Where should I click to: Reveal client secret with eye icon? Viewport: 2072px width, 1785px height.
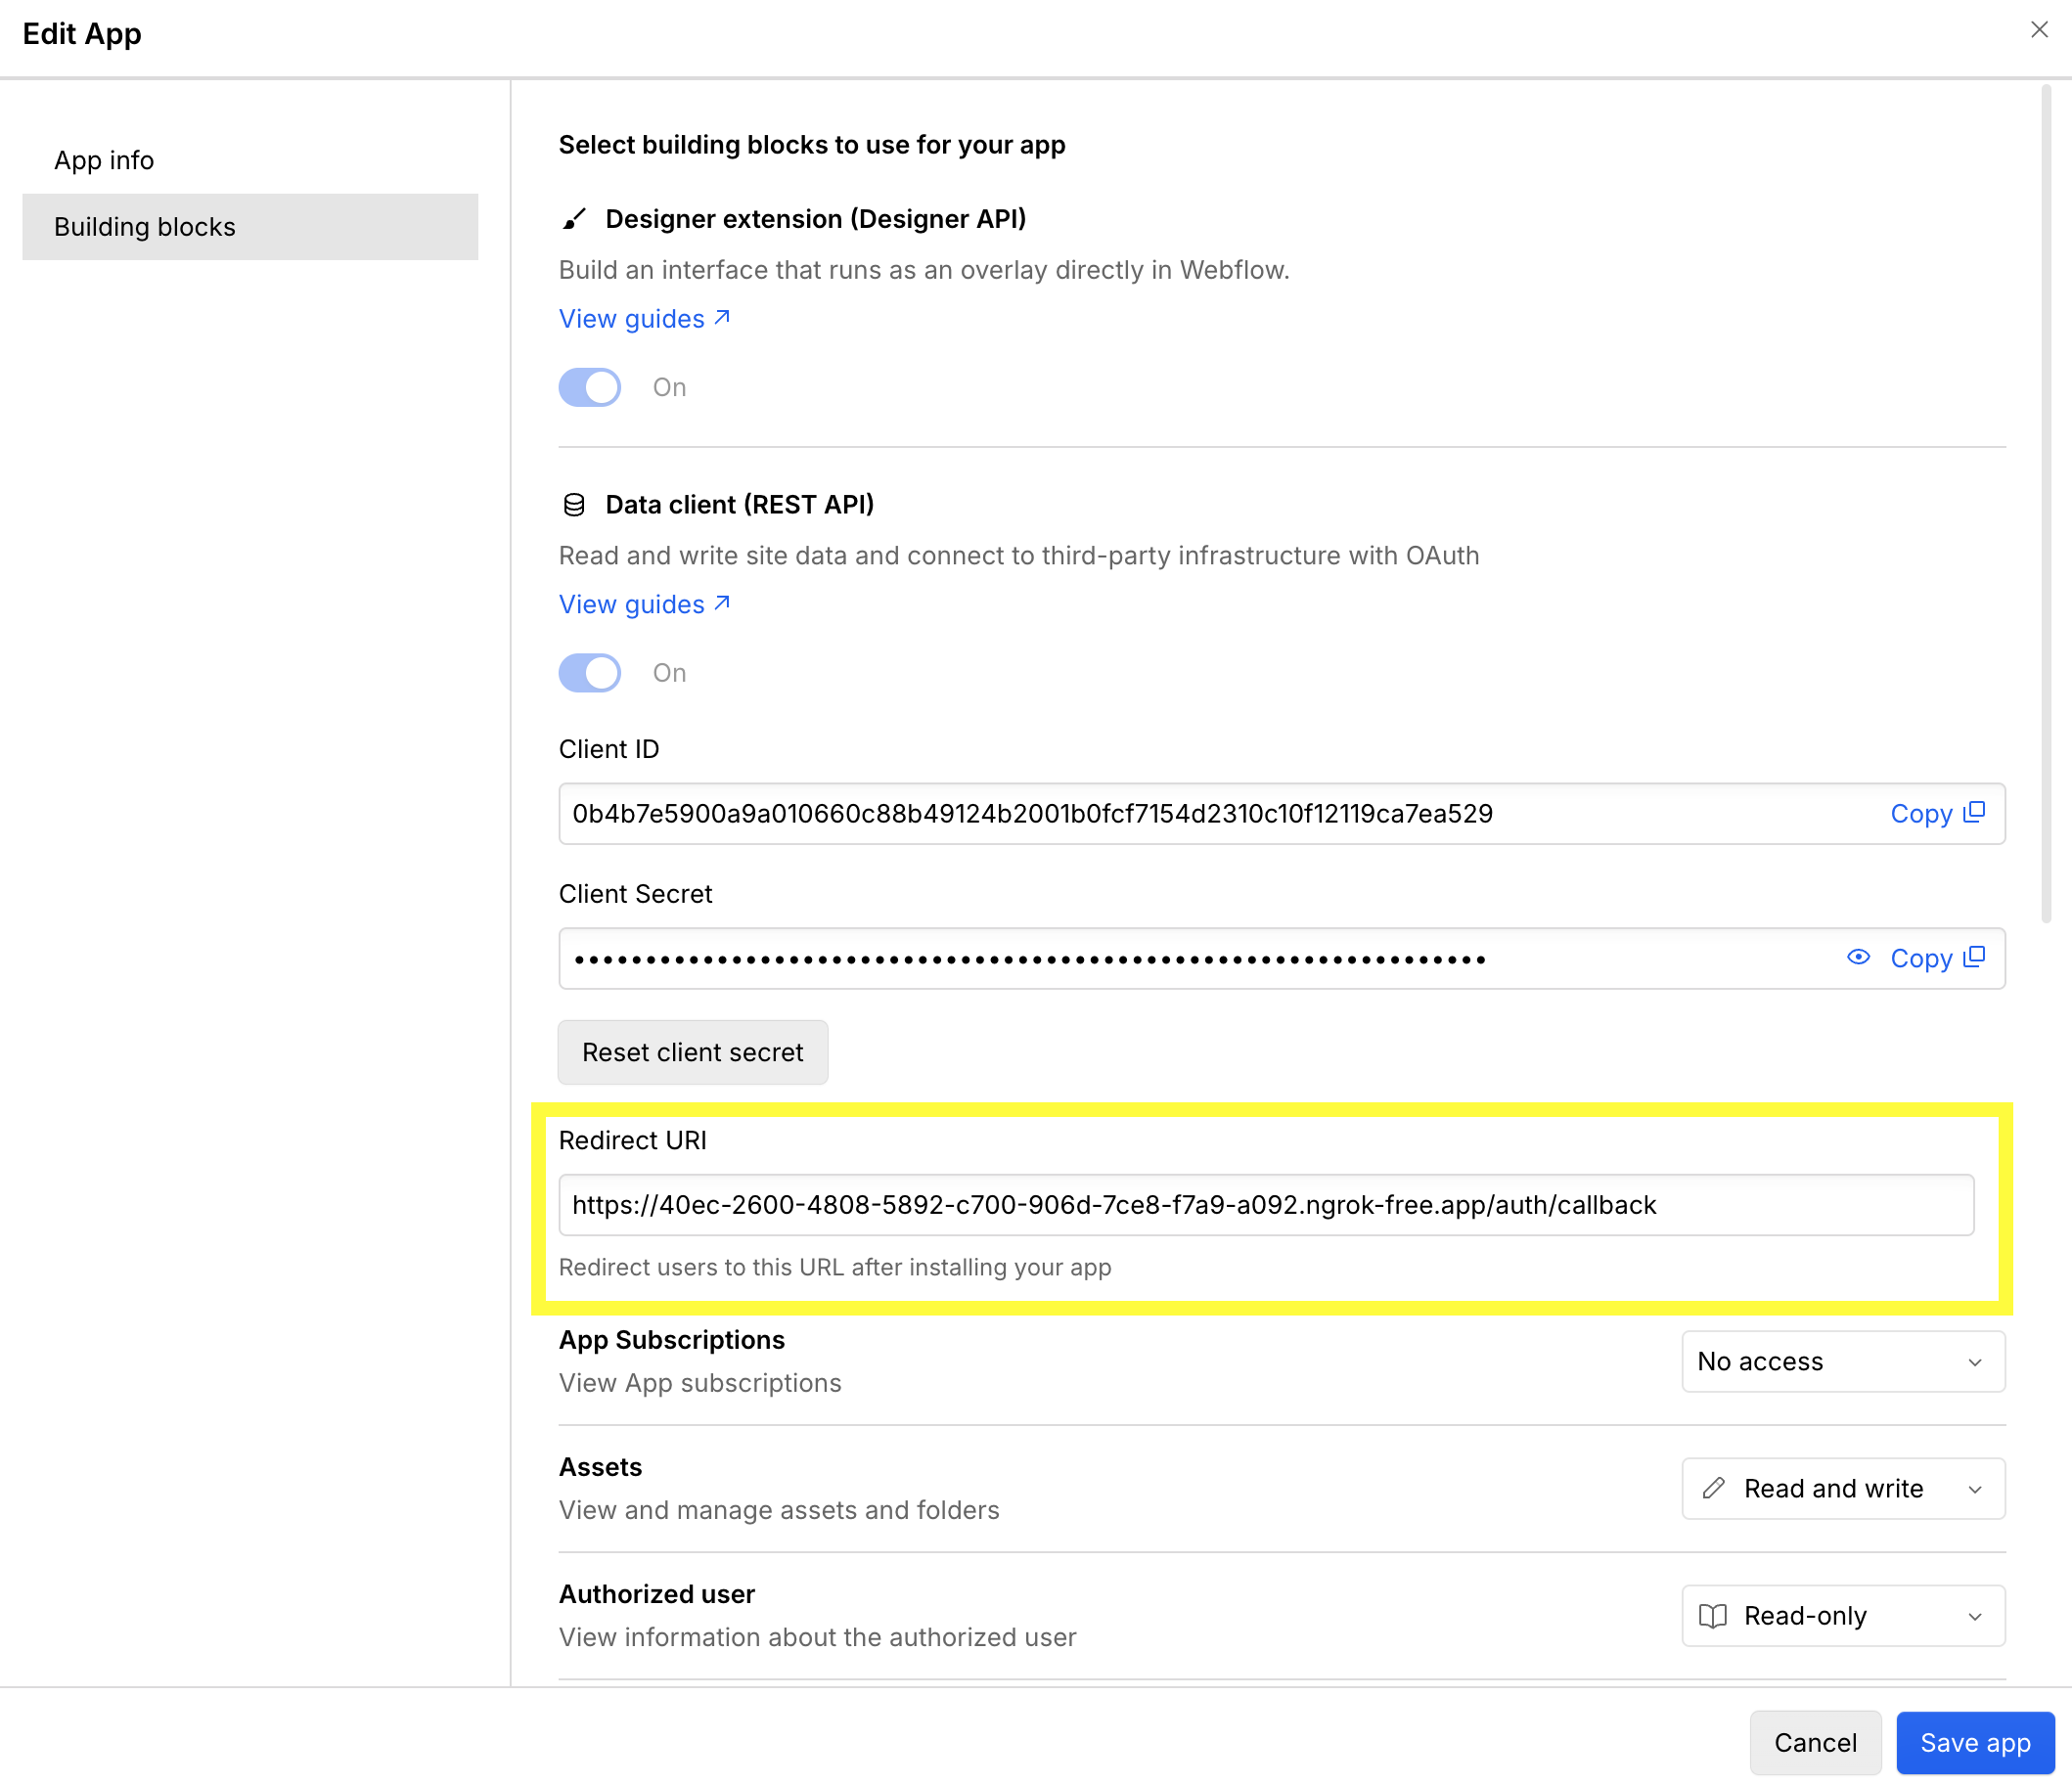click(1857, 958)
